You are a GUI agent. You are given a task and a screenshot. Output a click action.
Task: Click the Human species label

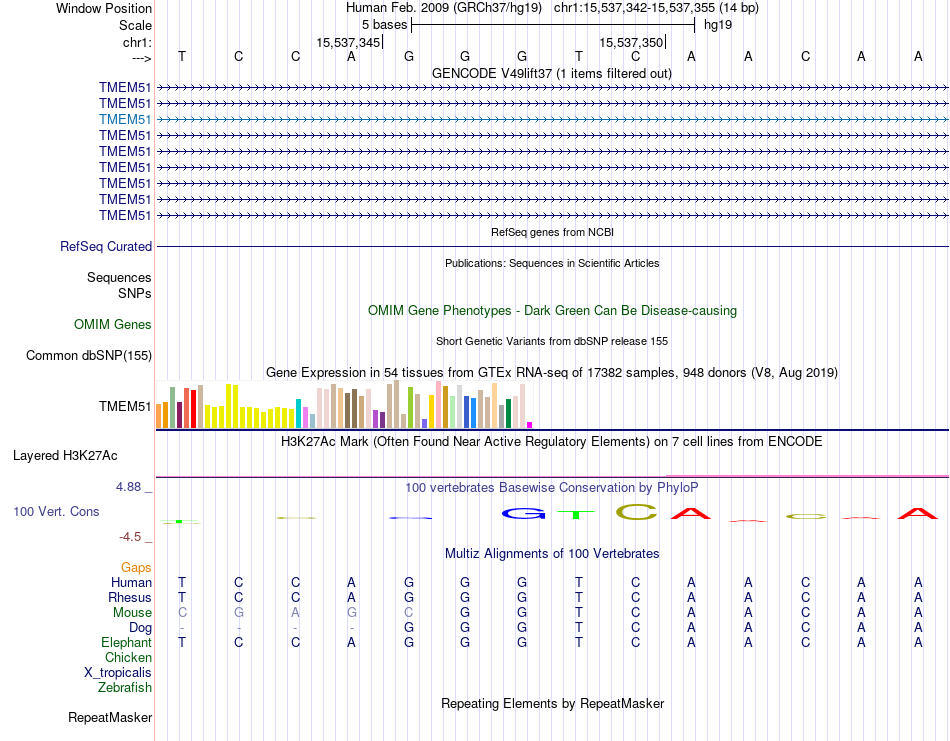[131, 583]
